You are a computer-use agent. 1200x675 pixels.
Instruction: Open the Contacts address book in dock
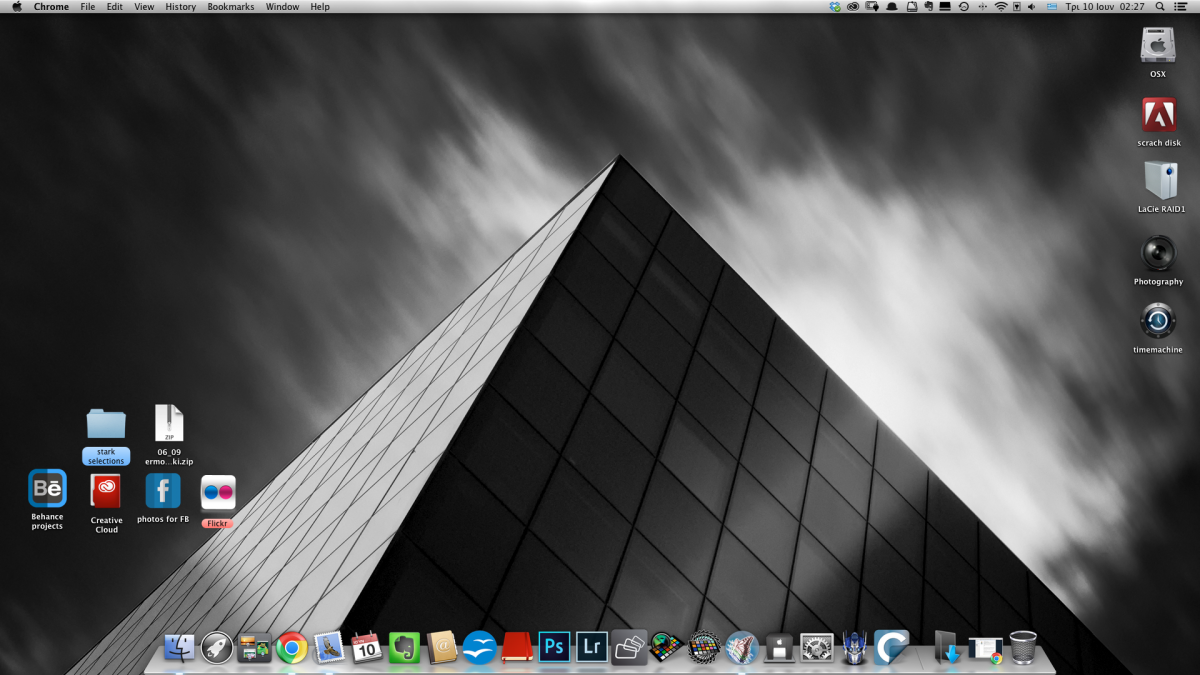pyautogui.click(x=442, y=648)
